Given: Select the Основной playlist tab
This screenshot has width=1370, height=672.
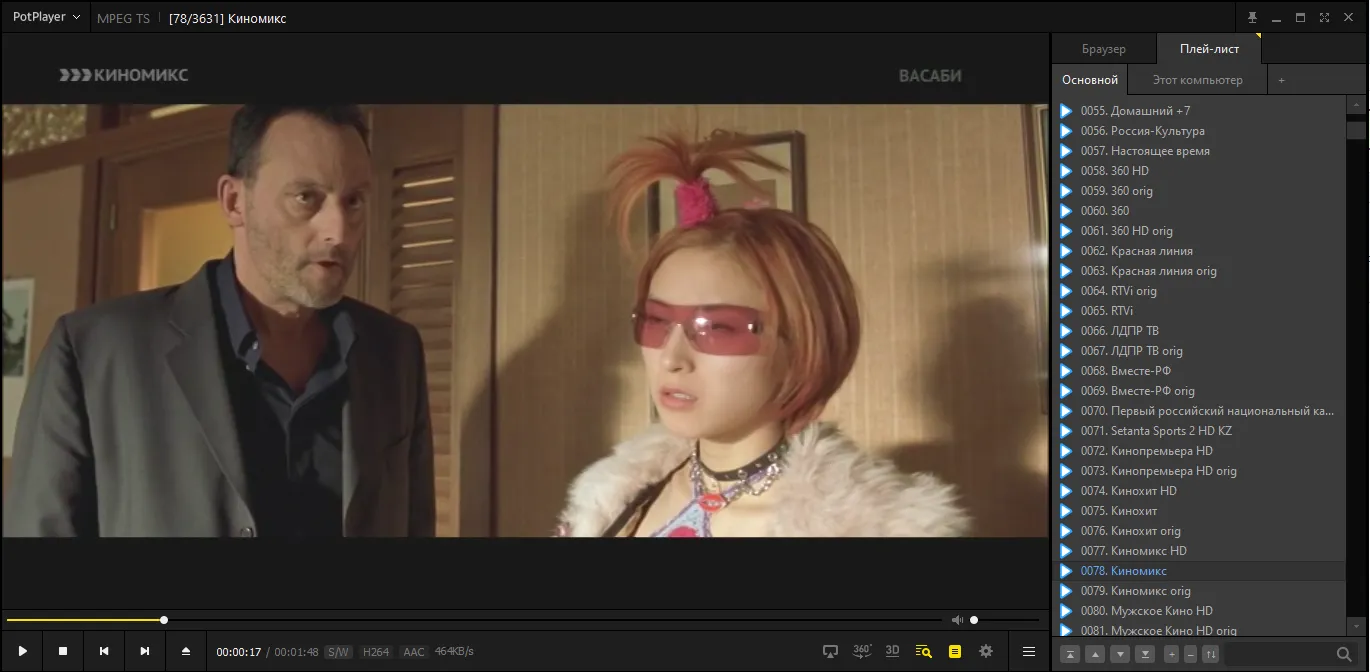Looking at the screenshot, I should (1090, 80).
